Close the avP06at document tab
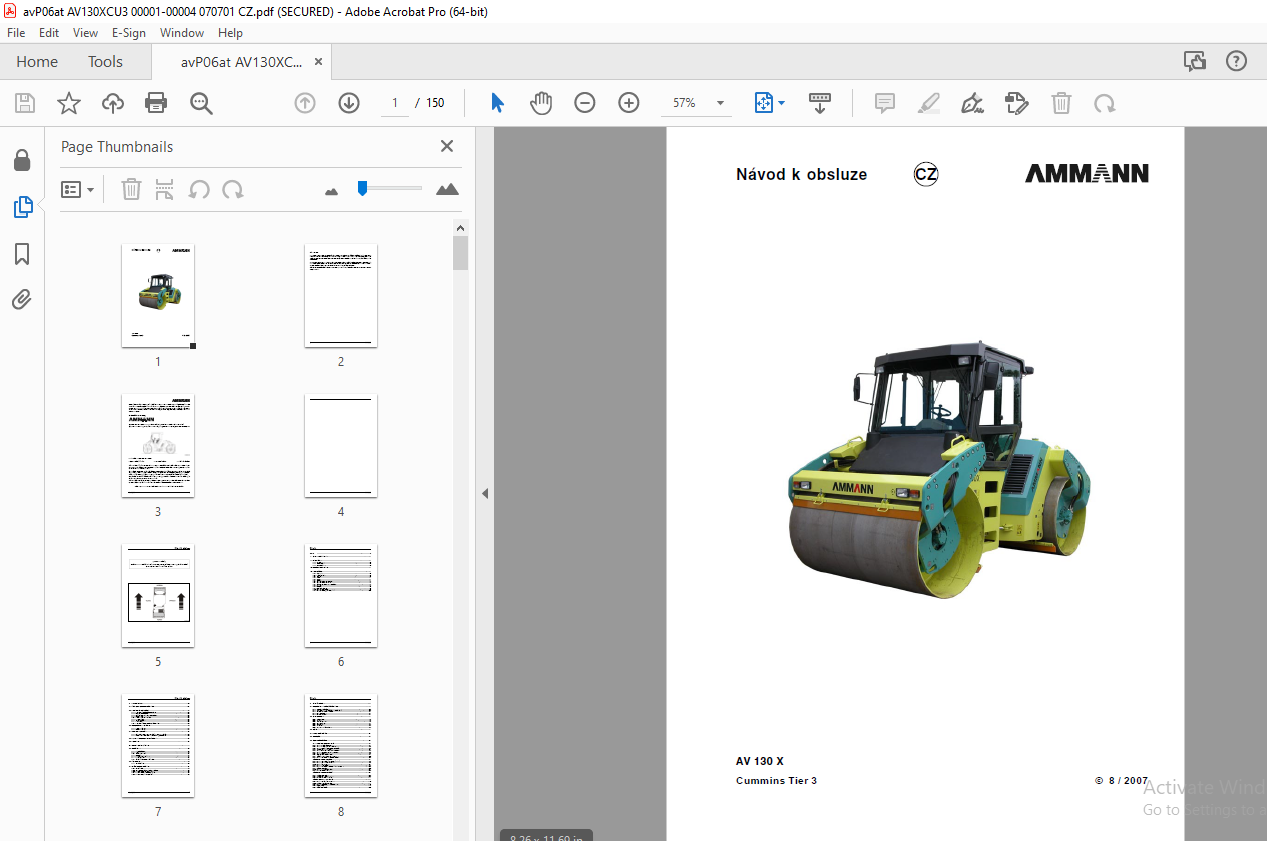Viewport: 1267px width, 841px height. coord(318,62)
